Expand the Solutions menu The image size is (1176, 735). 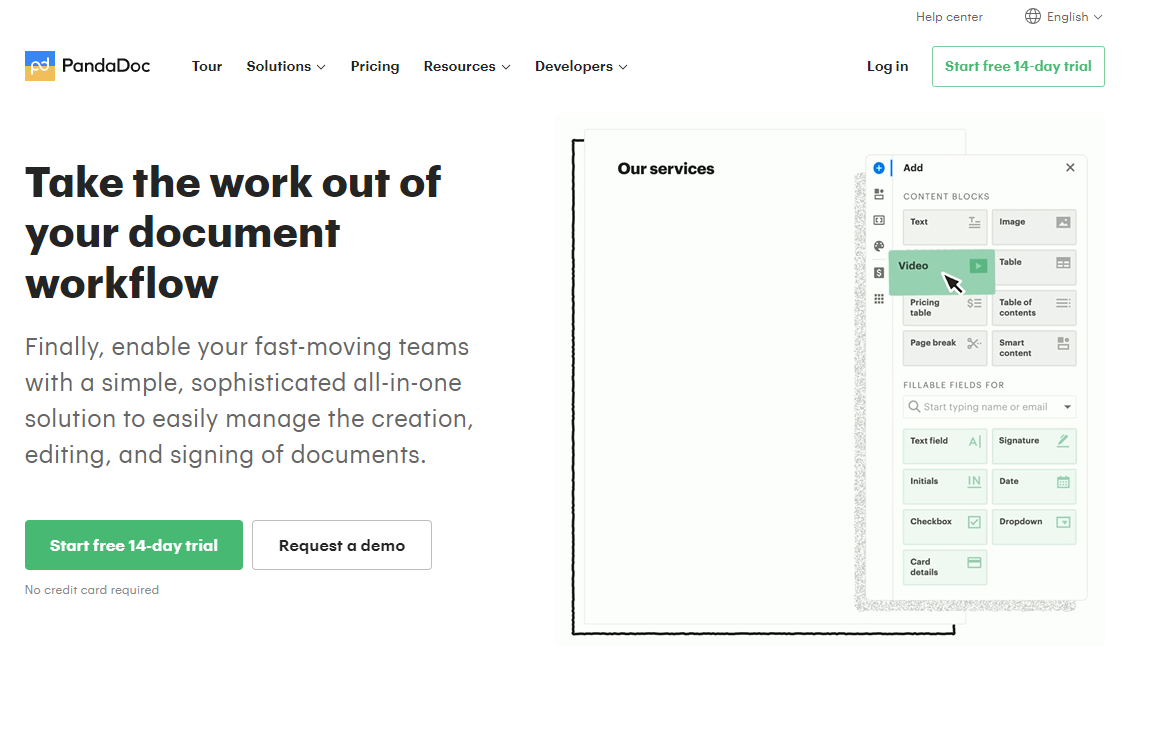(286, 66)
